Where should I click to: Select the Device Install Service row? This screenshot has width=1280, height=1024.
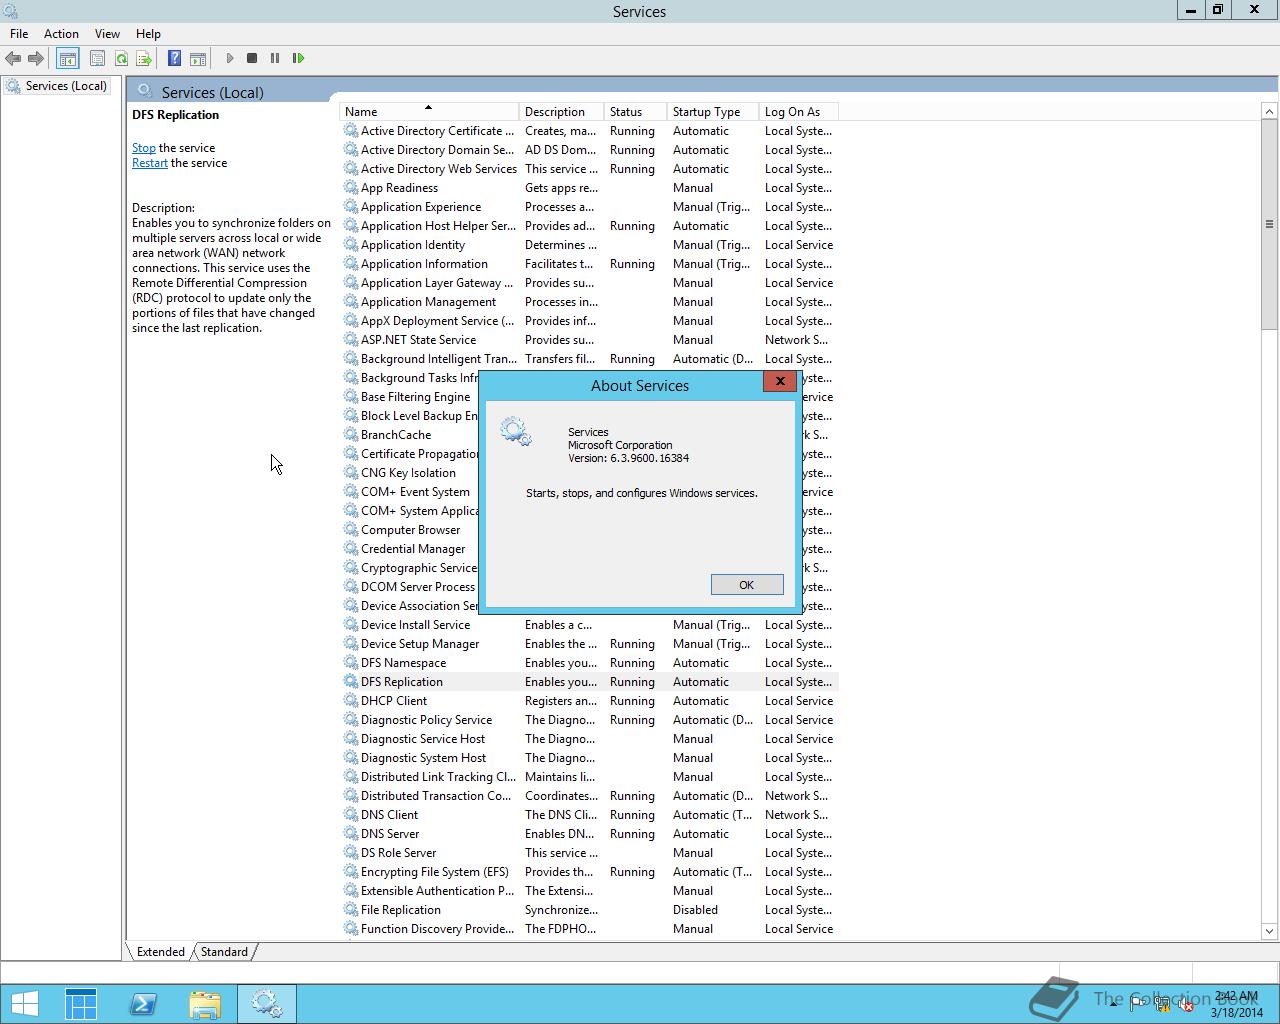pyautogui.click(x=589, y=625)
